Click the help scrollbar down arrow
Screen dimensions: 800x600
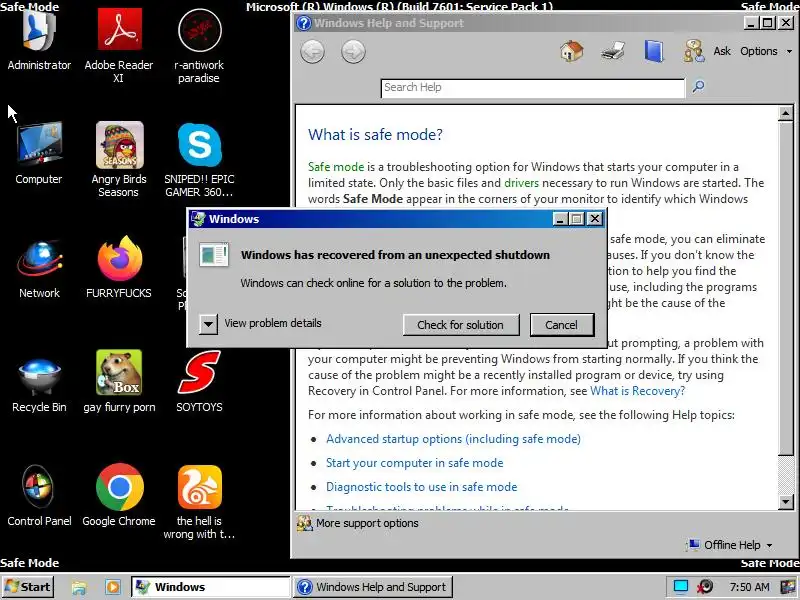[x=786, y=502]
